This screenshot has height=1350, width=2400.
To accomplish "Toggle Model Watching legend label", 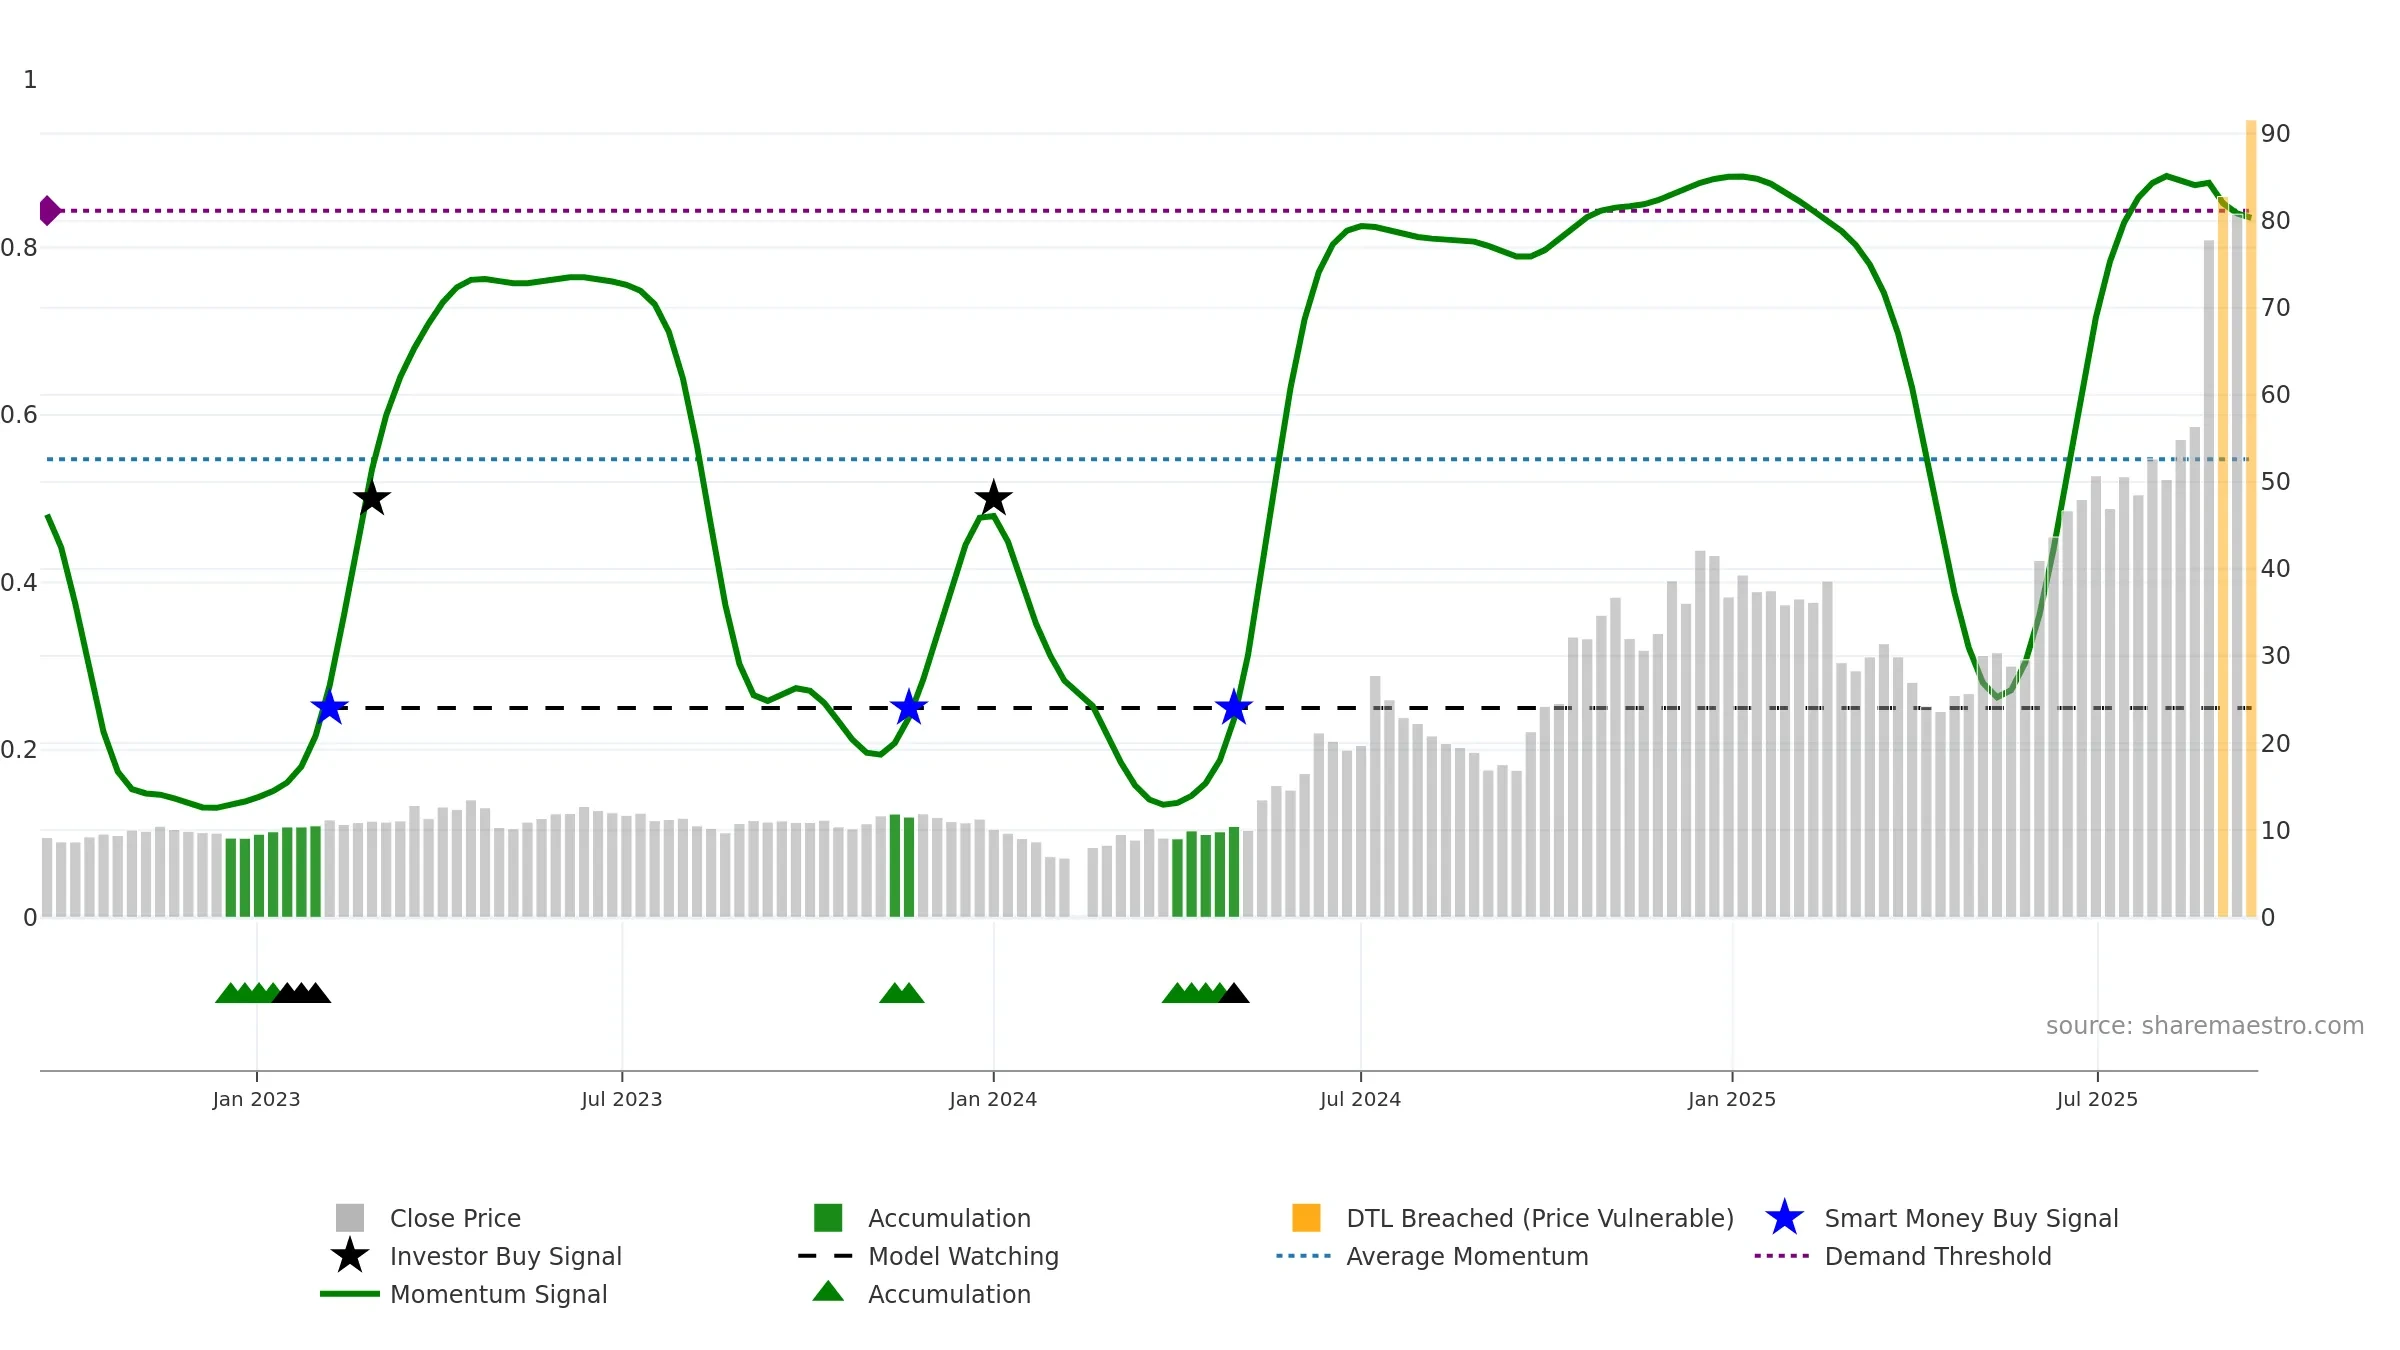I will tap(963, 1256).
